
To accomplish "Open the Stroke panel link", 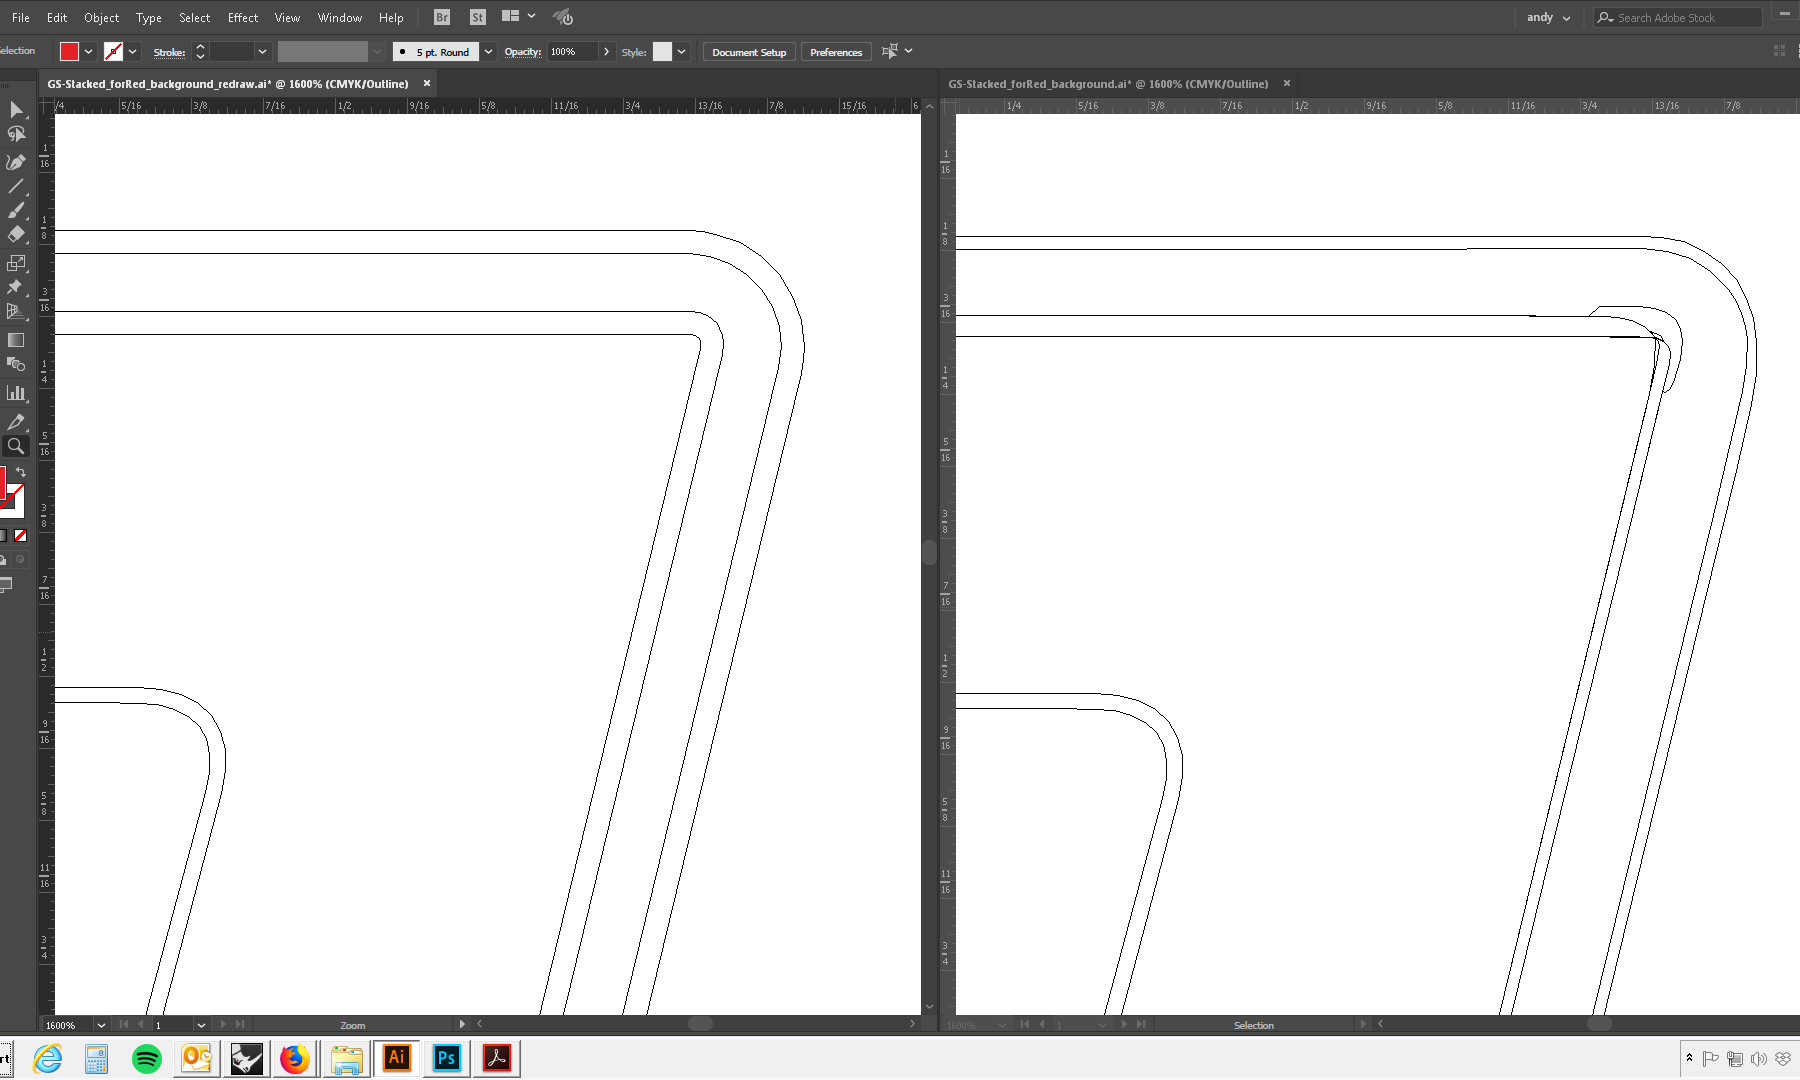I will (169, 52).
